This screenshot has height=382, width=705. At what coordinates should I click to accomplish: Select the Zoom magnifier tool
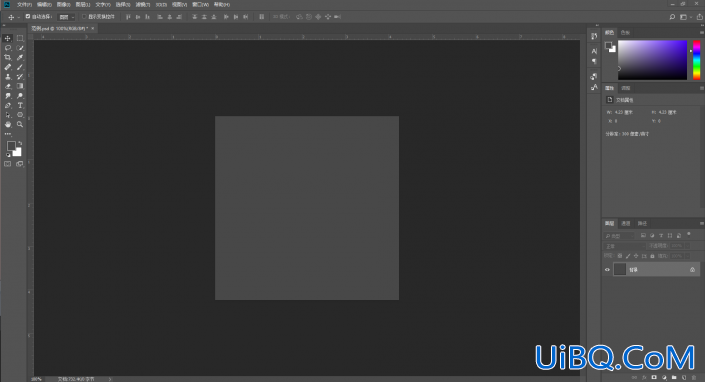(x=20, y=124)
